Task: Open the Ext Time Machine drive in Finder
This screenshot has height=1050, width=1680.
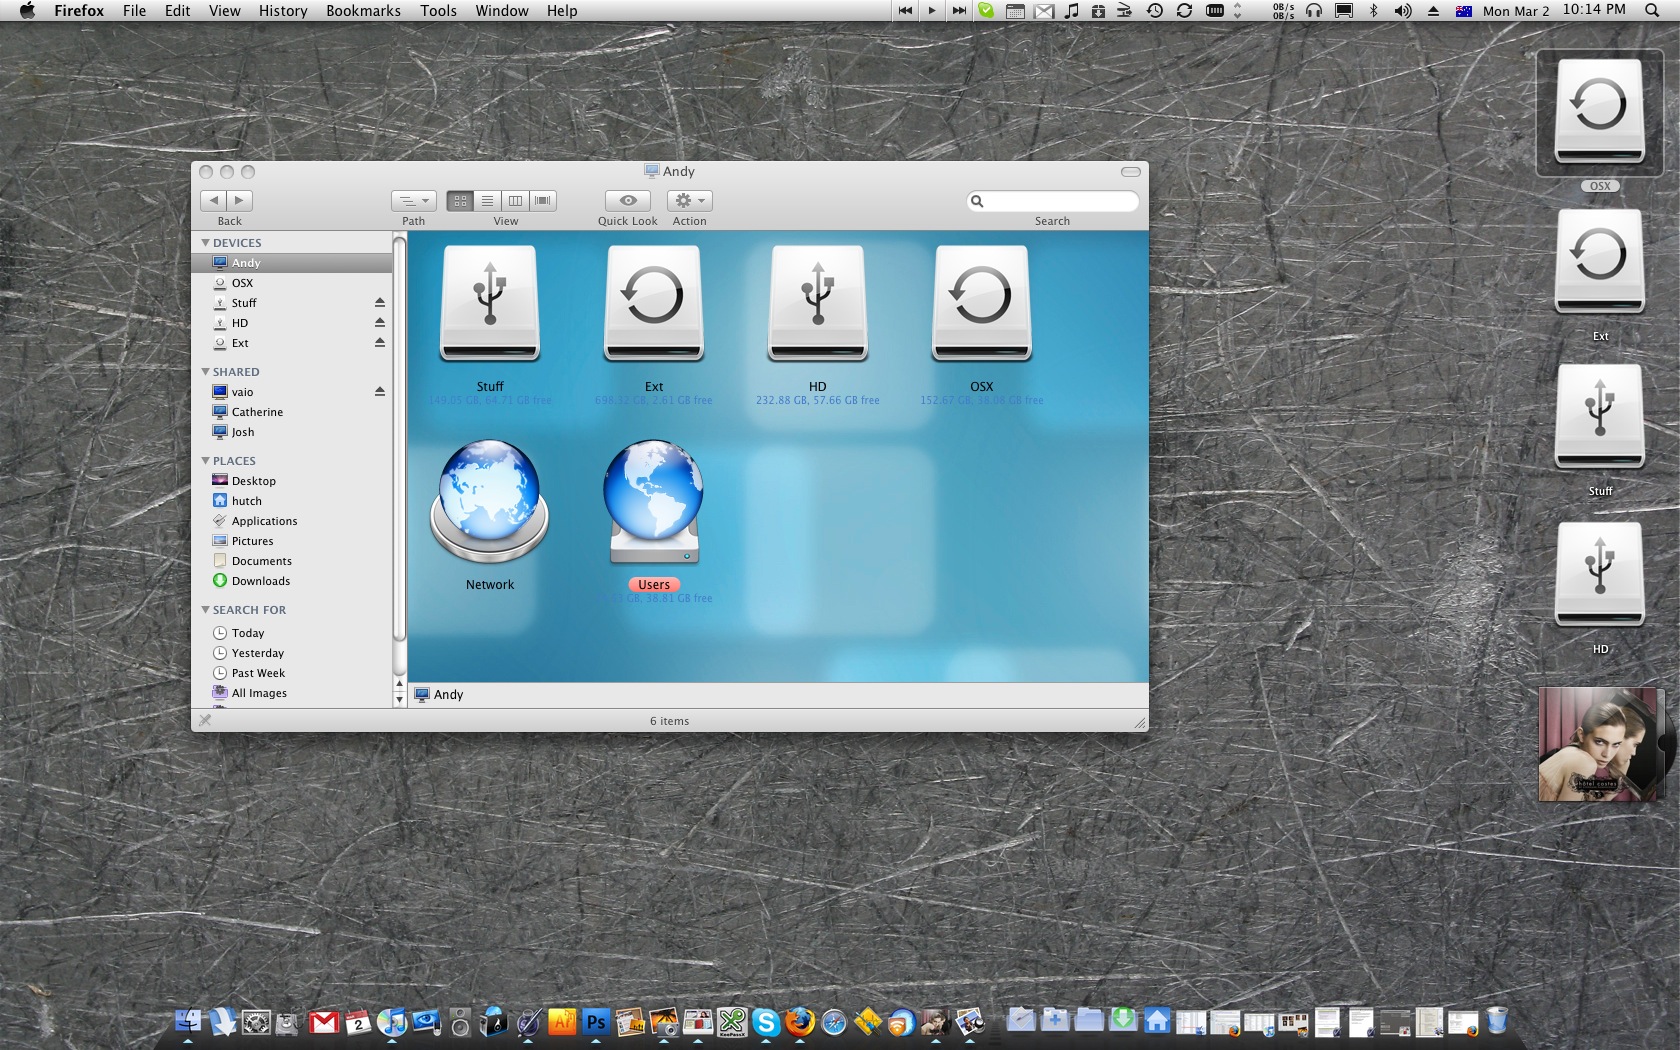Action: 654,304
